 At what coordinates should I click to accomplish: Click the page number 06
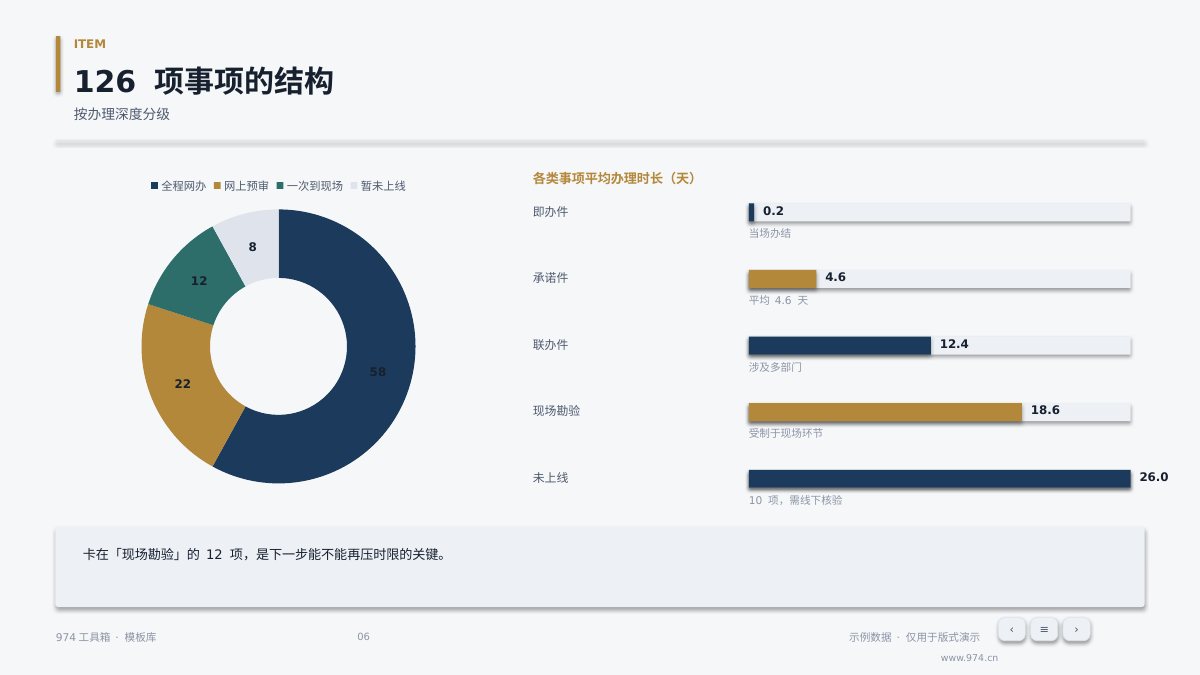363,637
